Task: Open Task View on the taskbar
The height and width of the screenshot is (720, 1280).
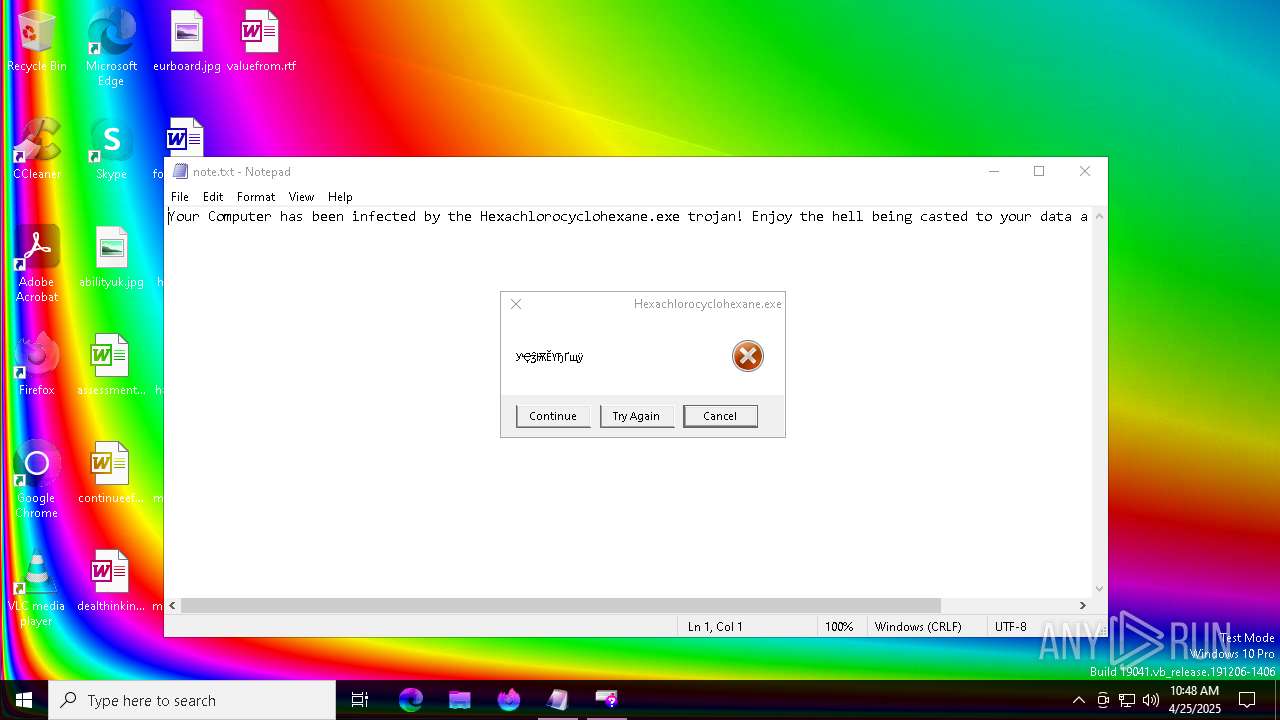Action: (x=360, y=700)
